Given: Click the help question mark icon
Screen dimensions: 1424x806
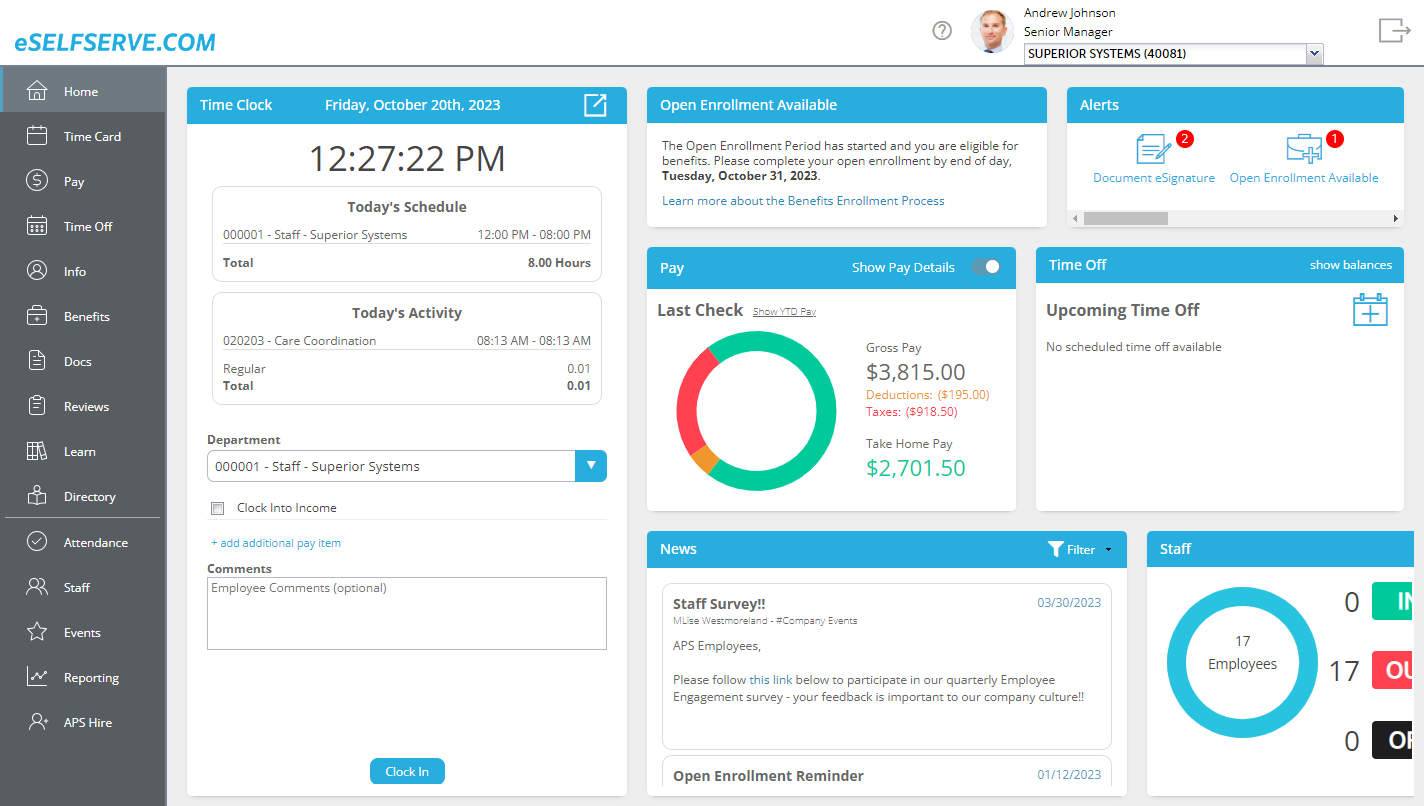Looking at the screenshot, I should pyautogui.click(x=941, y=31).
